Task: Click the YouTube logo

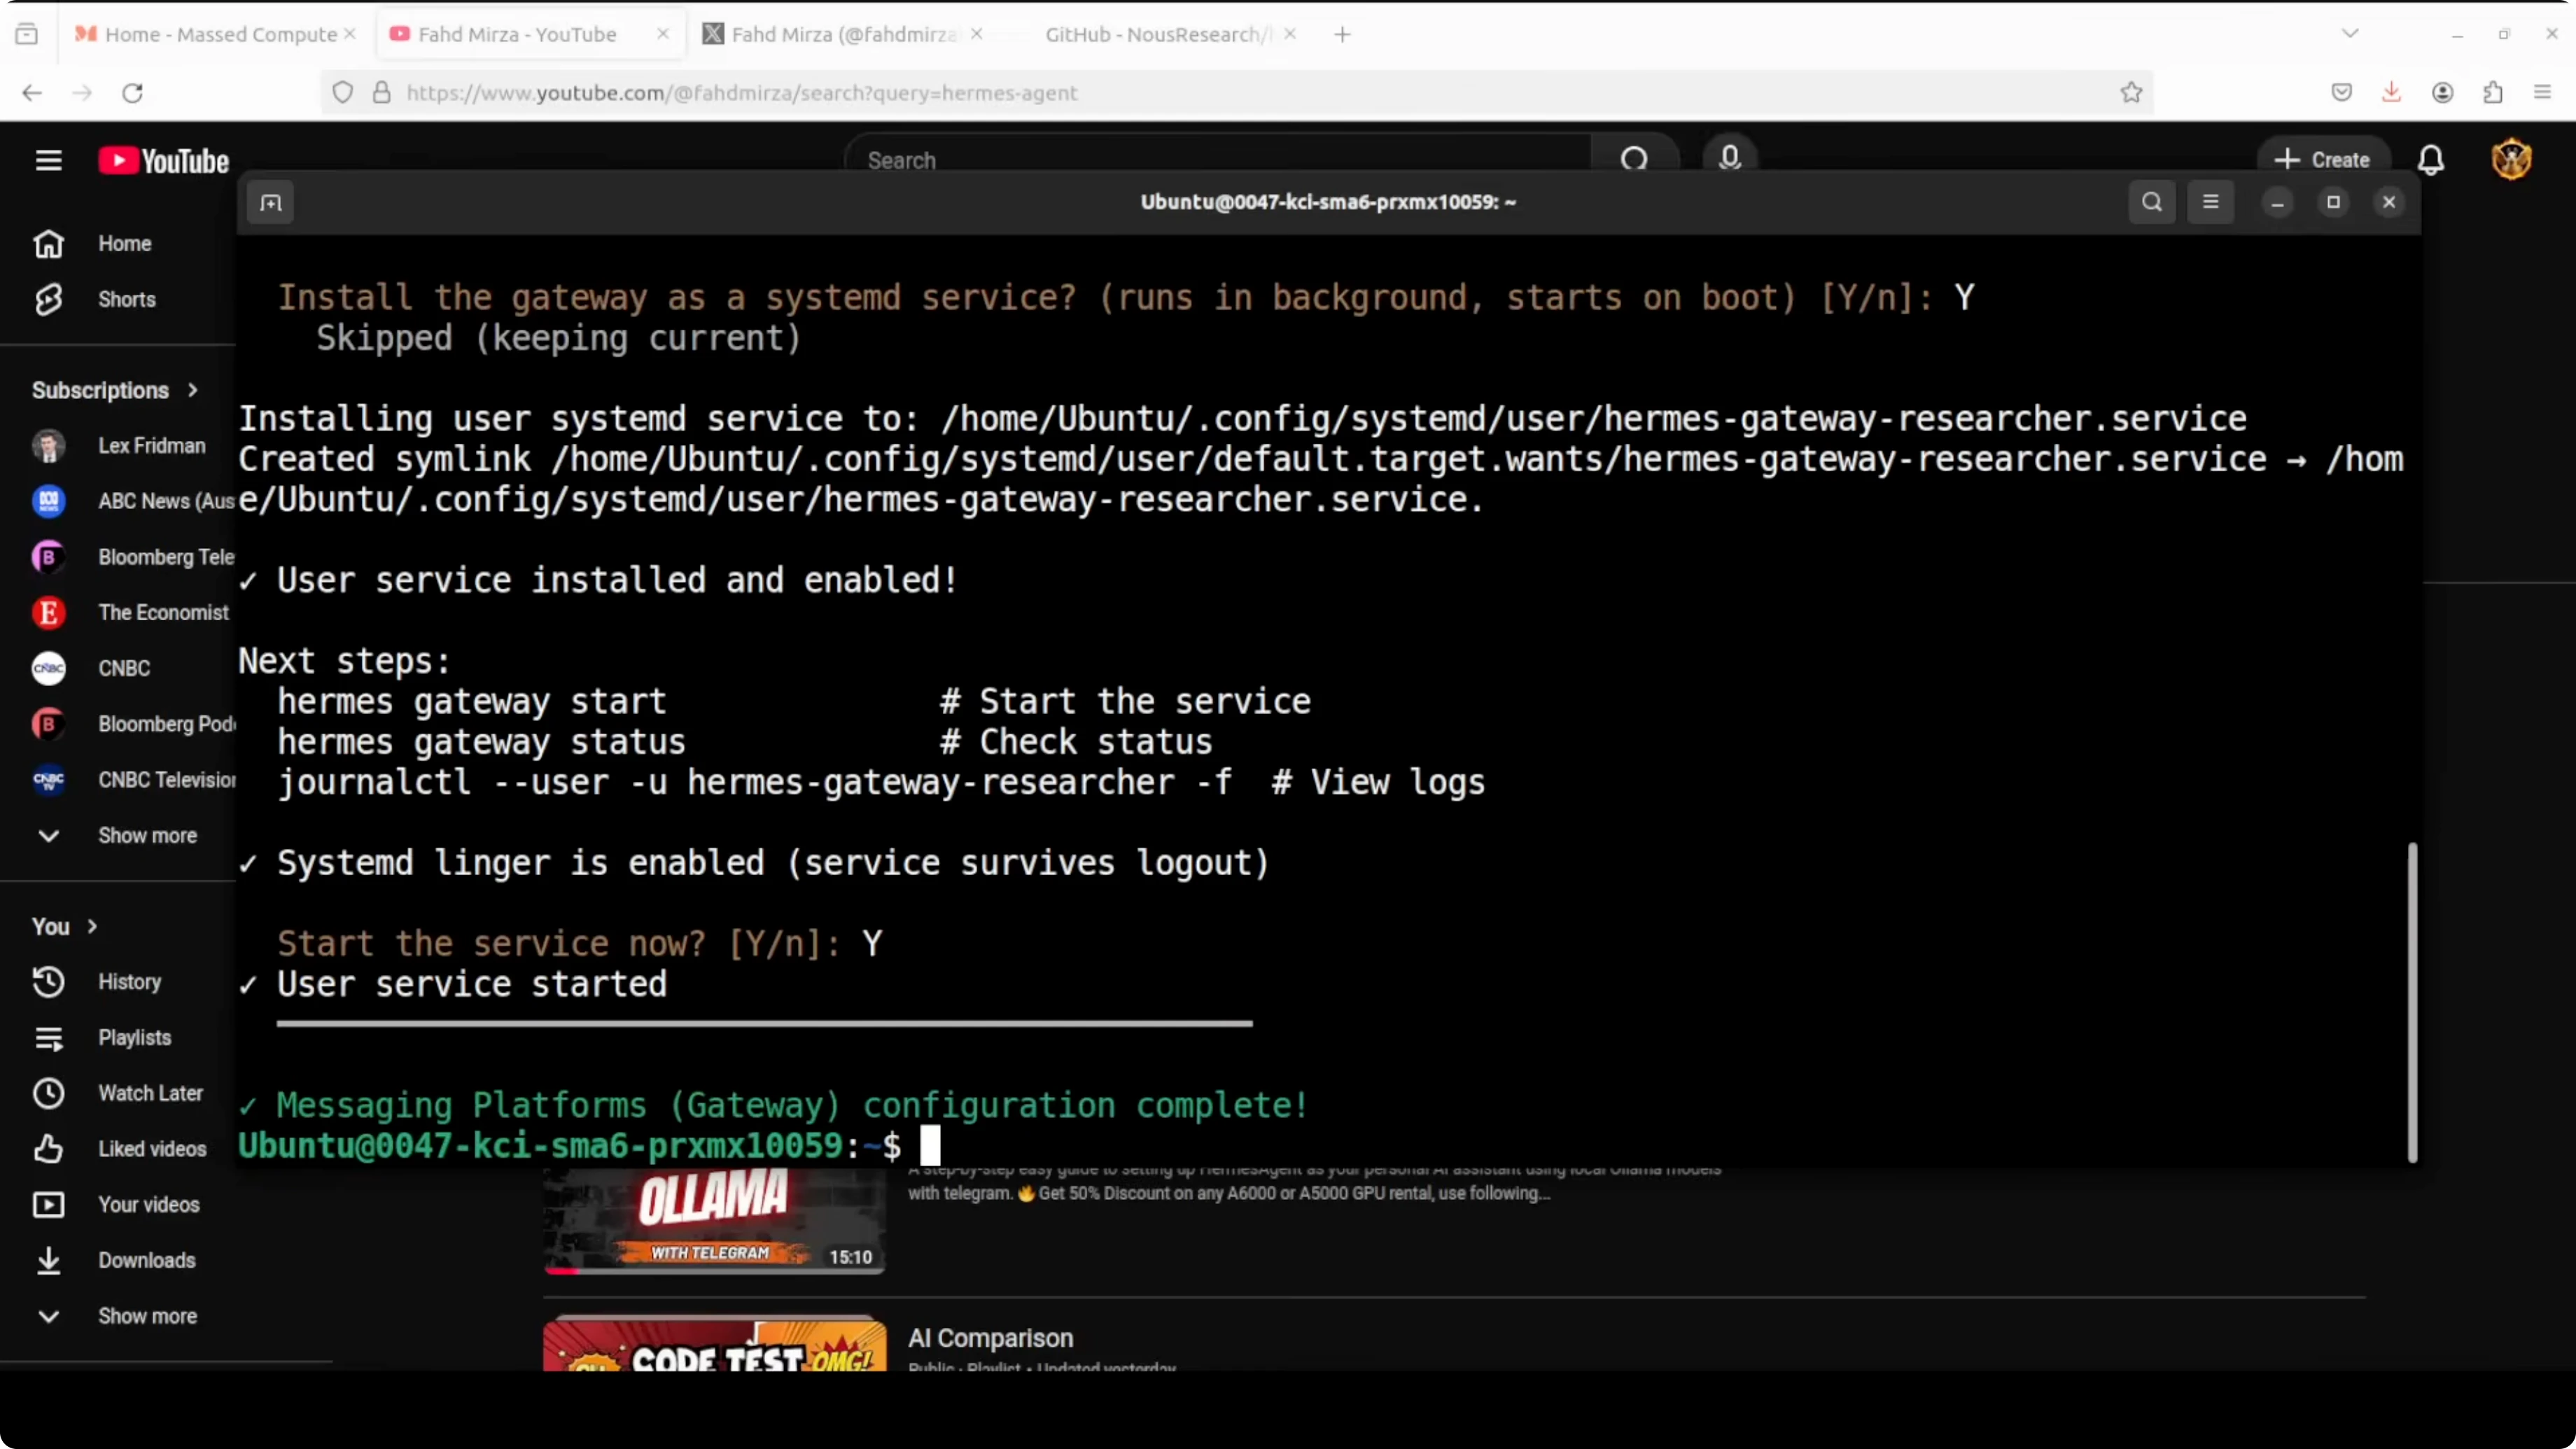Action: [x=163, y=160]
